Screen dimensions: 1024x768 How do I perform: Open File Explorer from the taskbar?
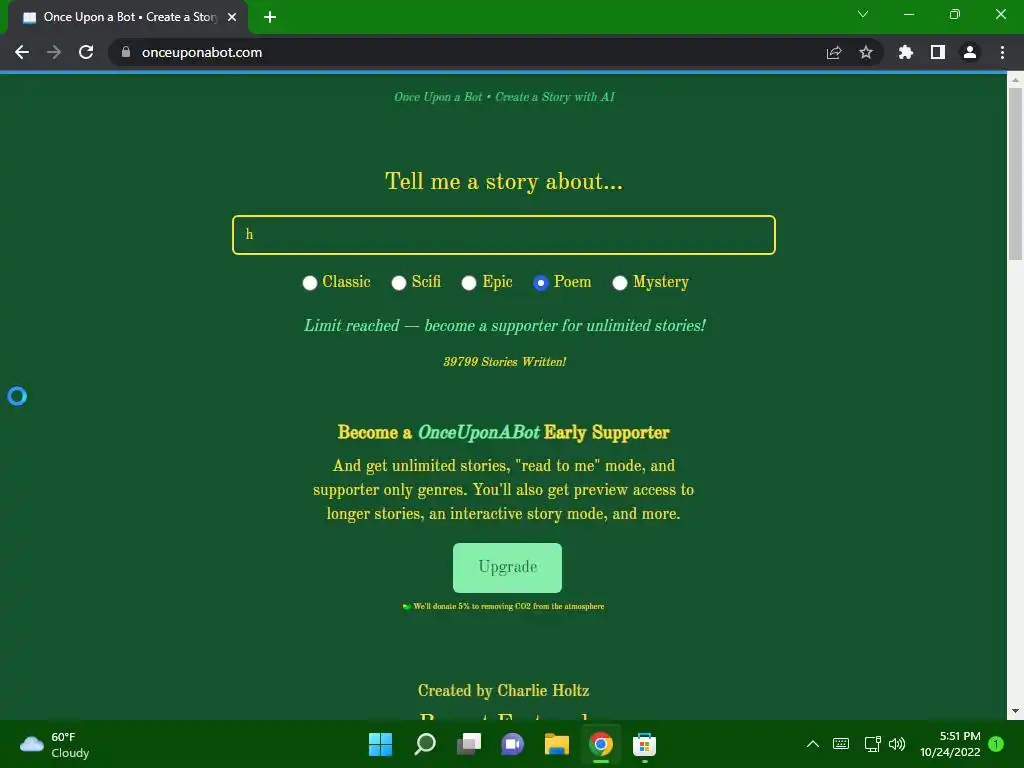tap(556, 744)
